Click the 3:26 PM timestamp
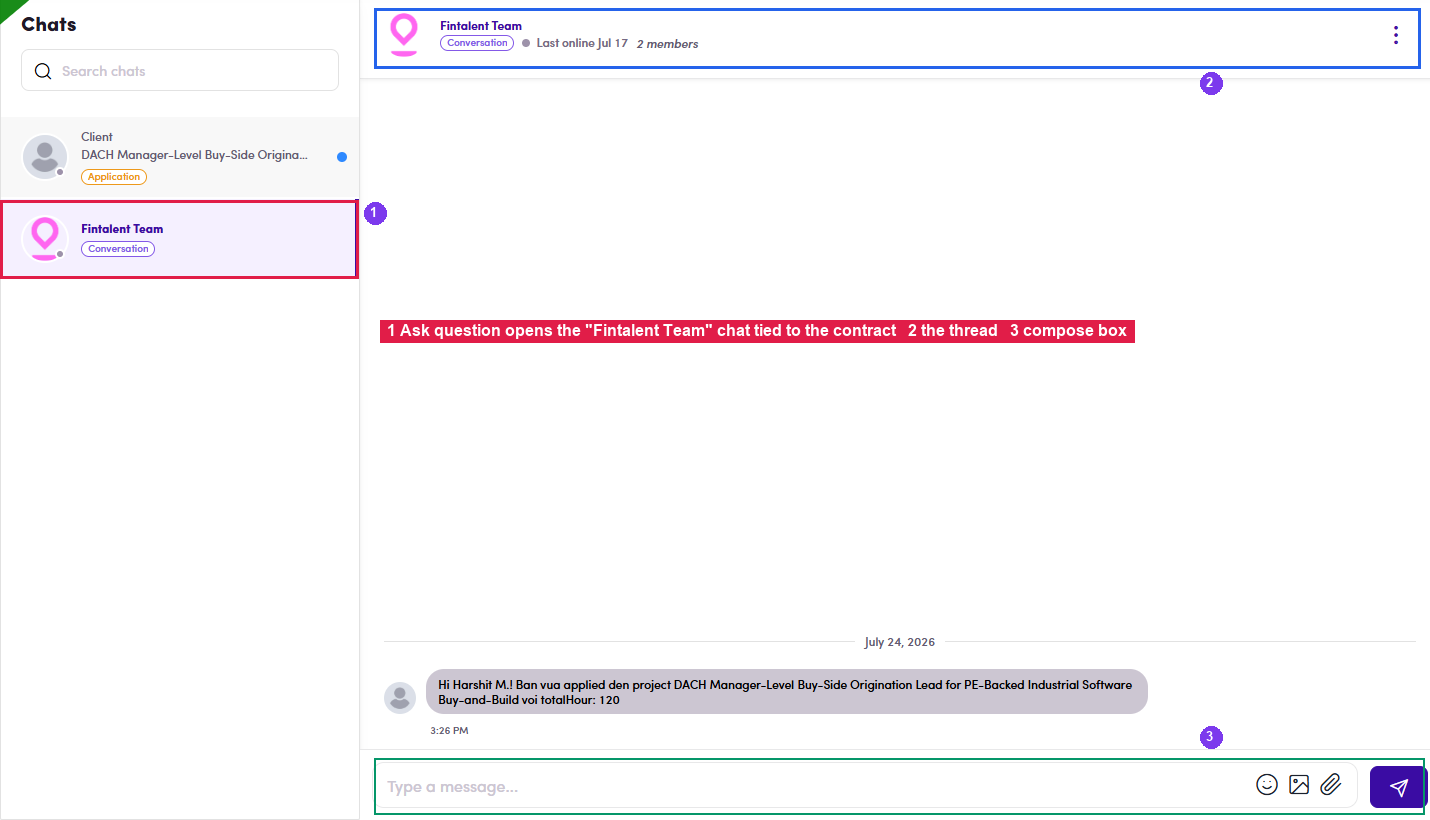Screen dimensions: 1430x820 click(449, 731)
